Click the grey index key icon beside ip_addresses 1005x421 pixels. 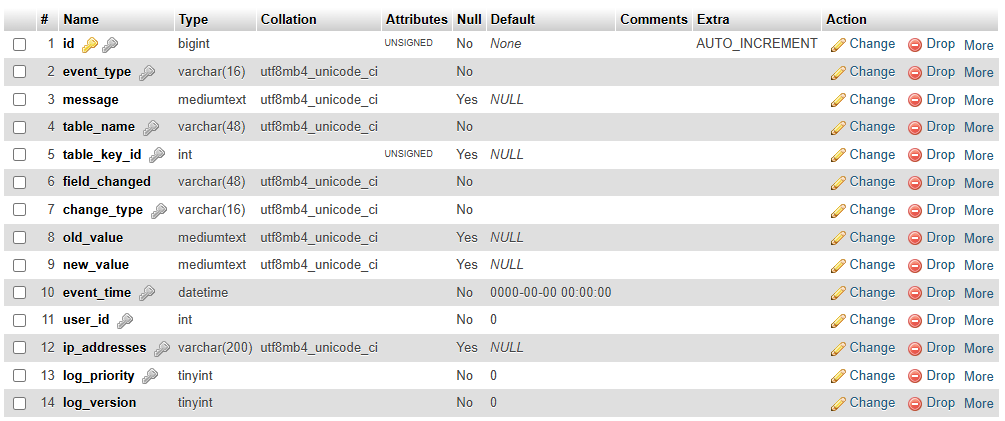(x=162, y=349)
